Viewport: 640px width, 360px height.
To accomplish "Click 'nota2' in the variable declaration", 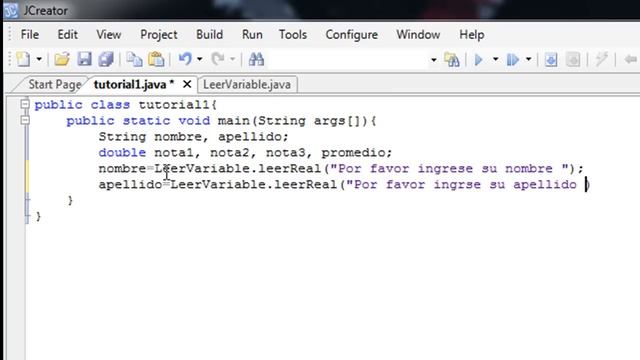I will pos(229,153).
